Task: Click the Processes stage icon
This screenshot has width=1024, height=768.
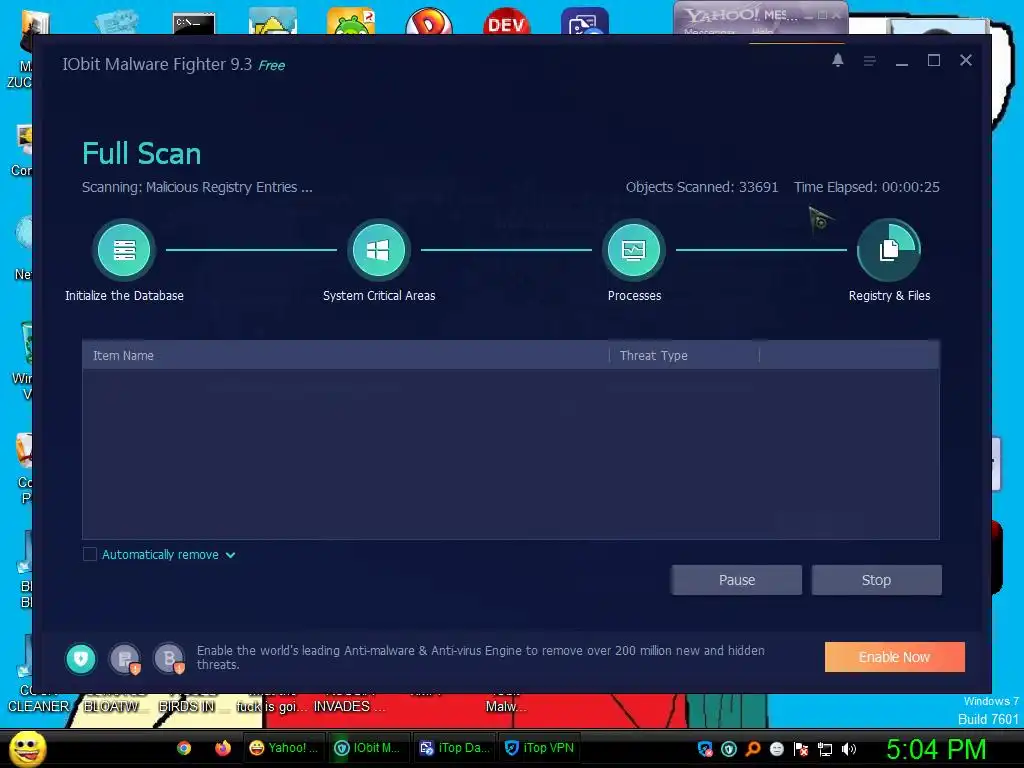Action: click(x=633, y=250)
